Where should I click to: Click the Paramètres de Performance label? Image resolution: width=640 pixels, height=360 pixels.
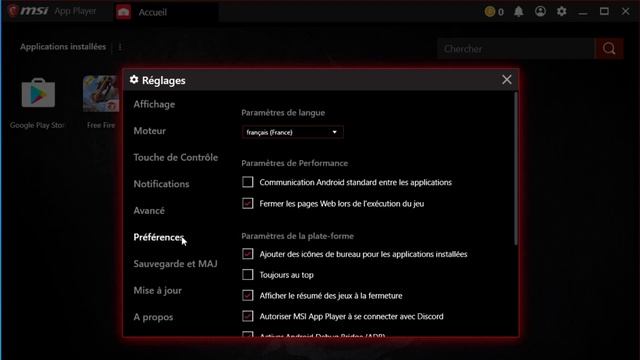tap(294, 163)
